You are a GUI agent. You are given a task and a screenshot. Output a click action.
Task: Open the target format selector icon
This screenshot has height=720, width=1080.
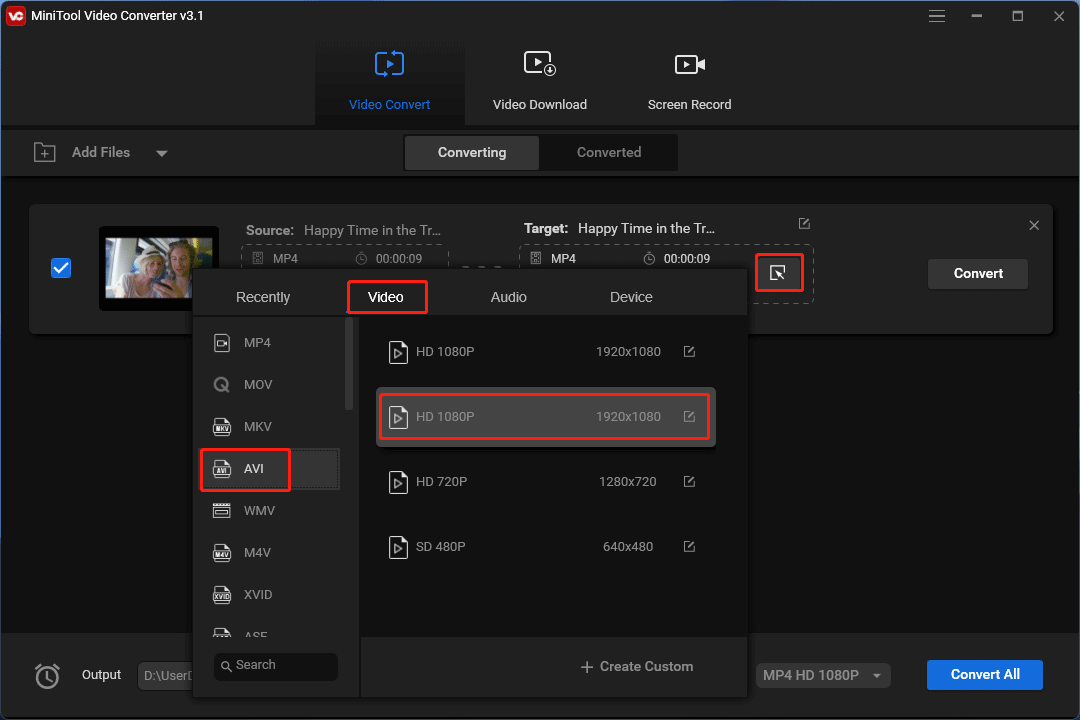(778, 274)
